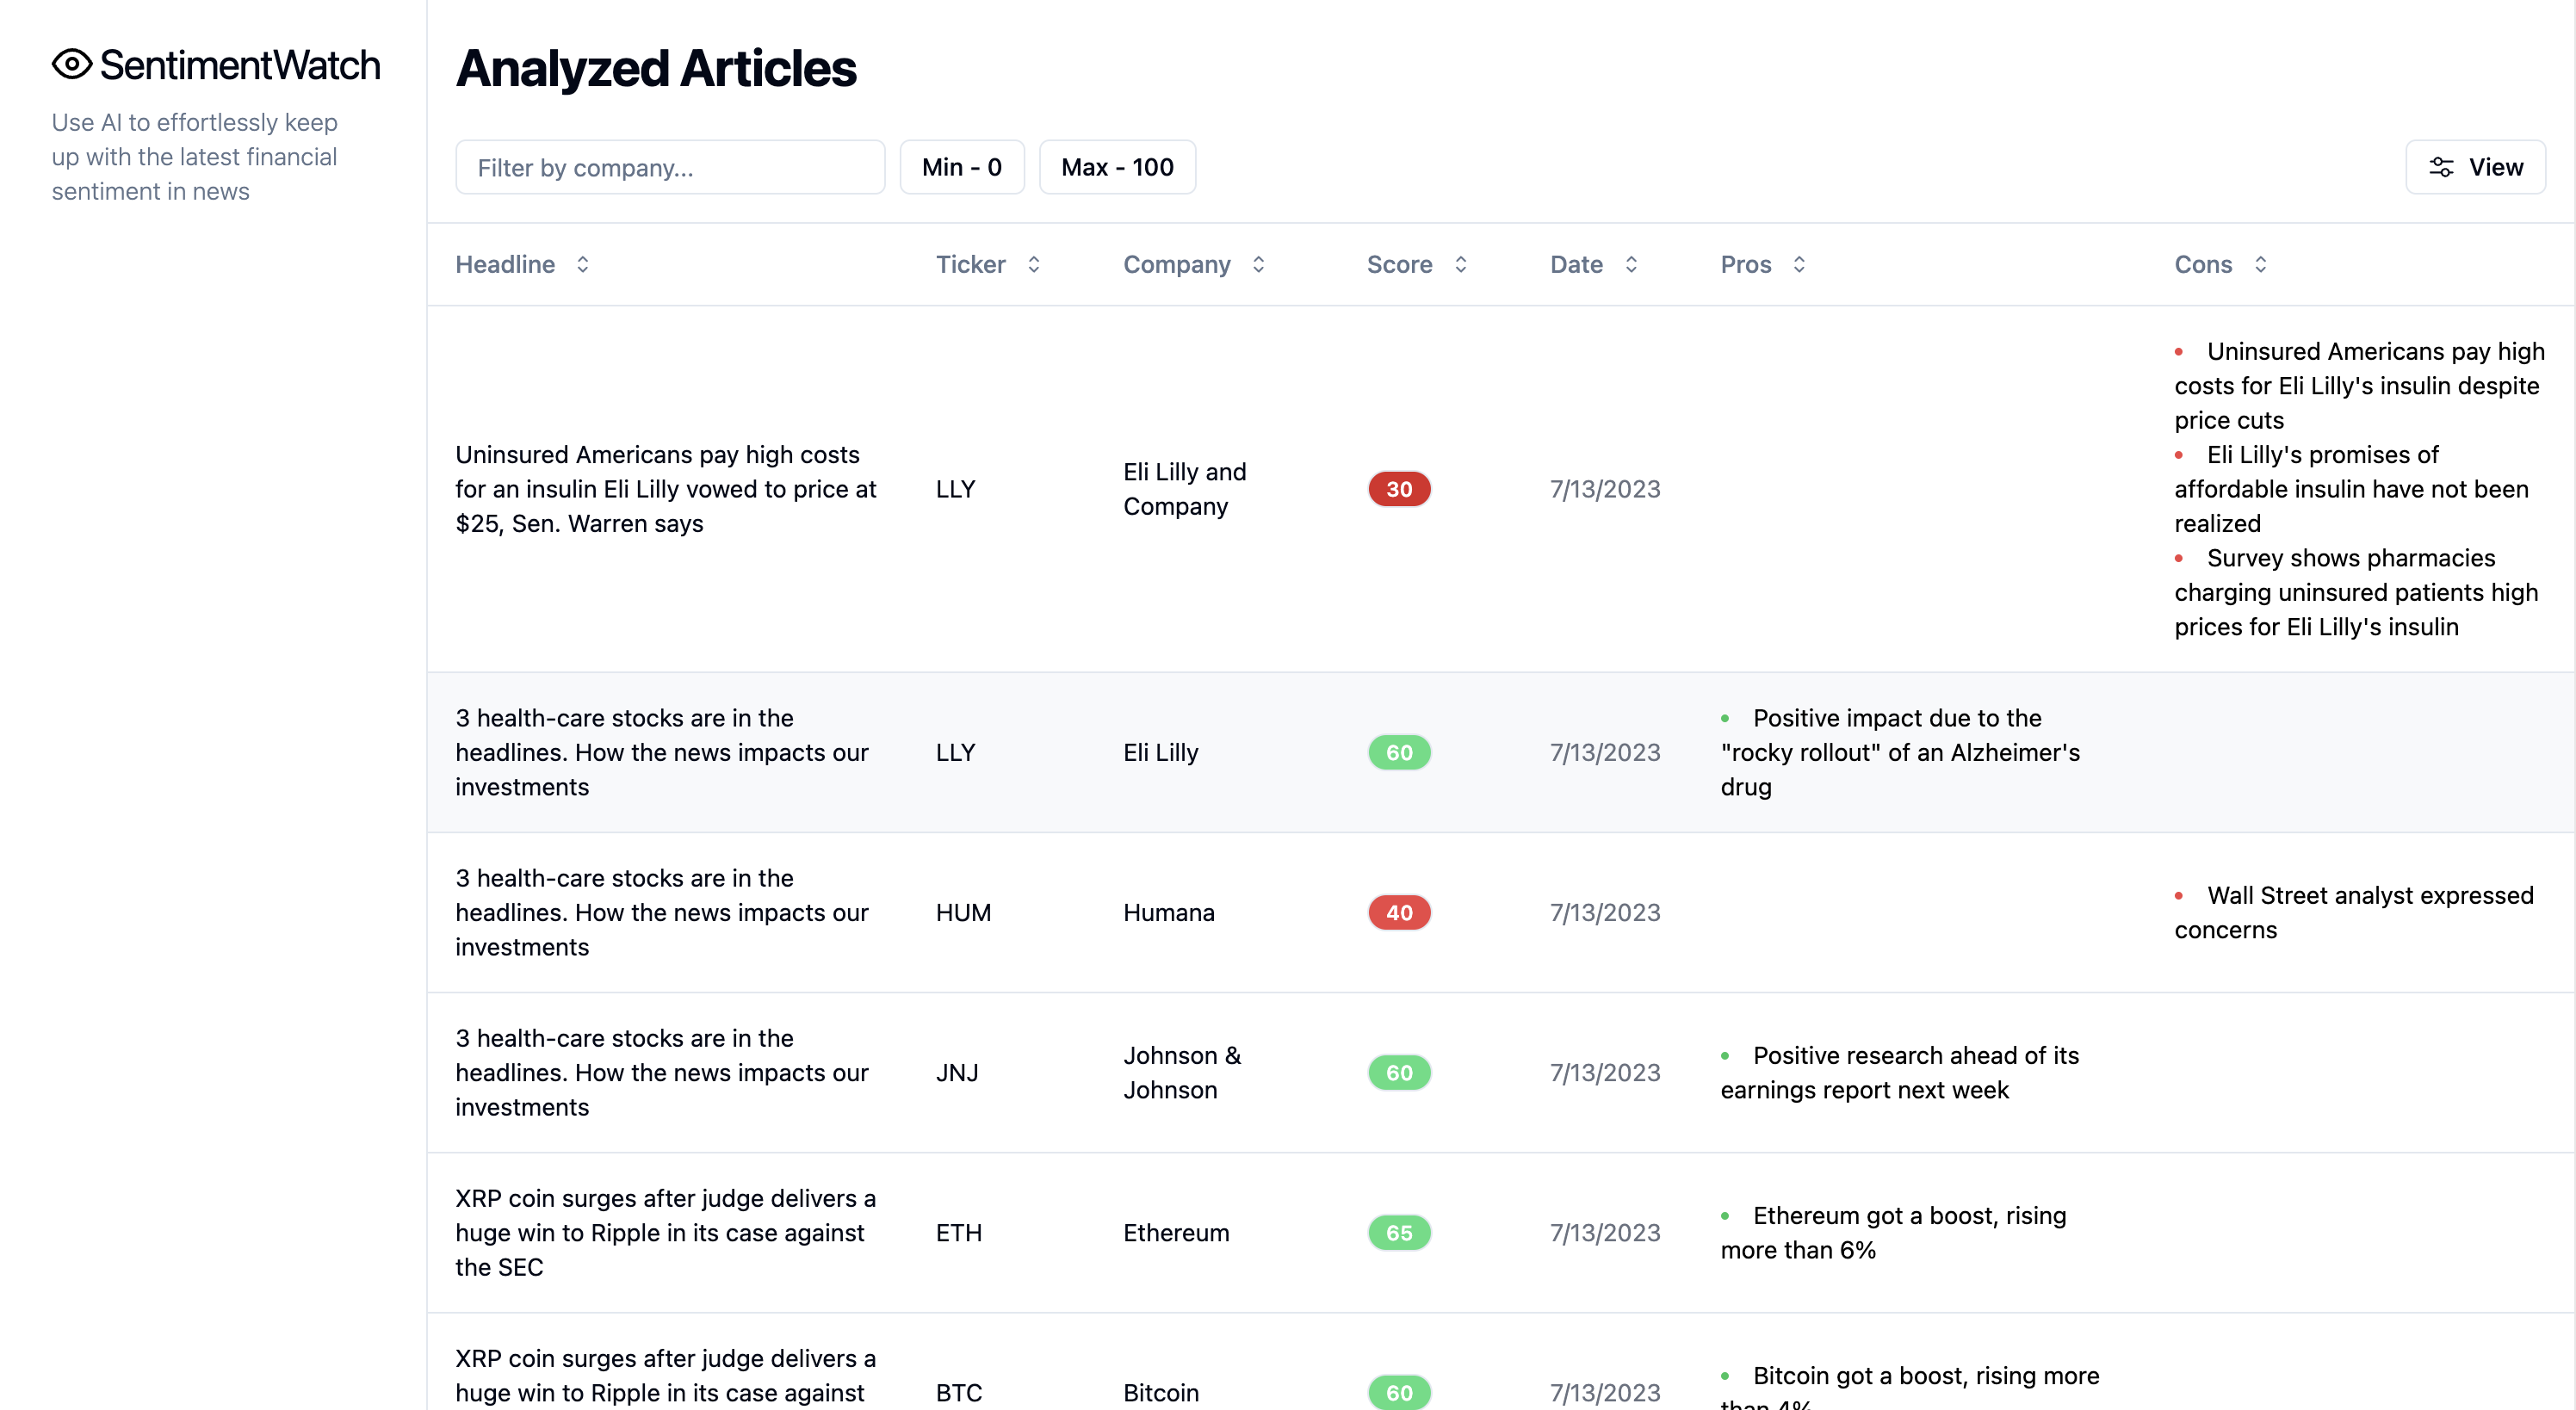Click 'Eli Lilly's promises of affordable insulin' con
The width and height of the screenshot is (2576, 1410).
[2351, 489]
